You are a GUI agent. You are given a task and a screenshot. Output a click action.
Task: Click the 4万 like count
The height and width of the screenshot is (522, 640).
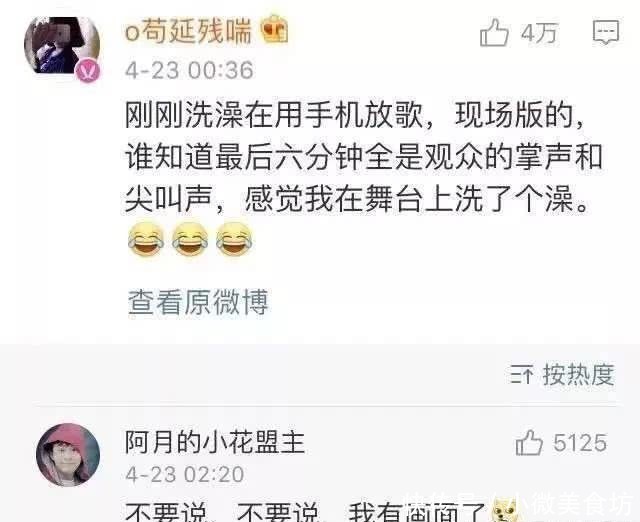(539, 33)
